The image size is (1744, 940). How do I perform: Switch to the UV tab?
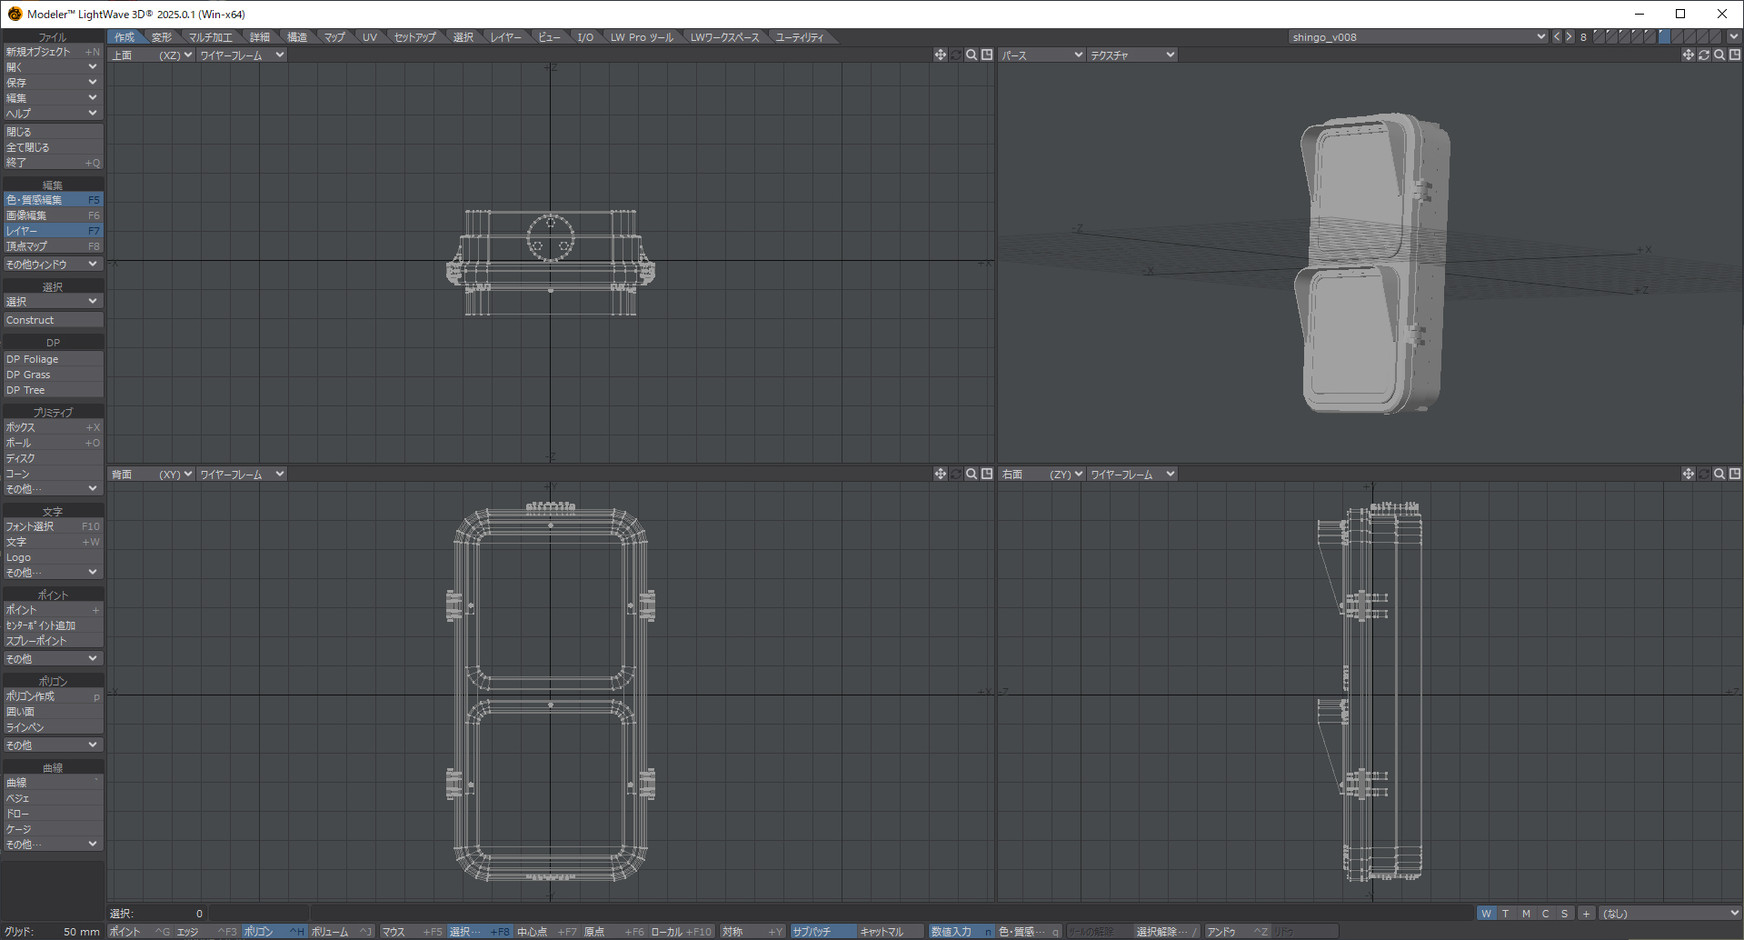pyautogui.click(x=370, y=37)
